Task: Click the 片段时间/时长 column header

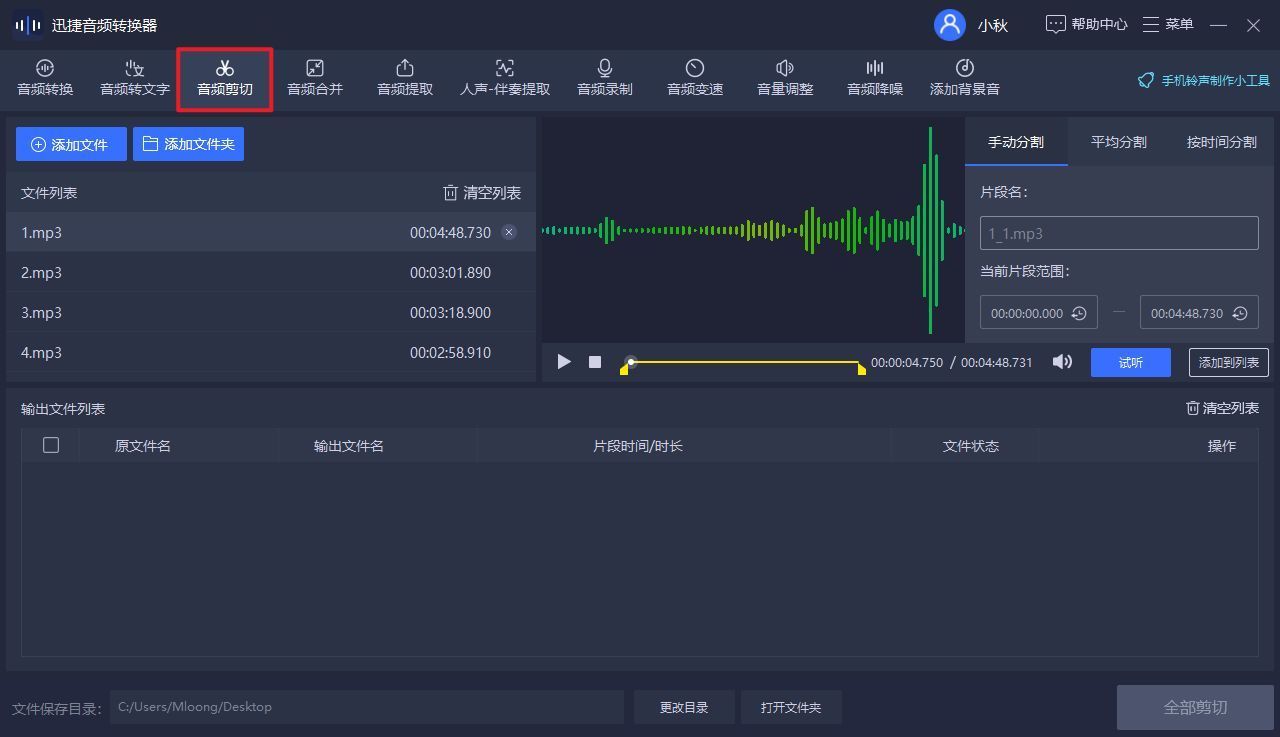Action: point(638,446)
